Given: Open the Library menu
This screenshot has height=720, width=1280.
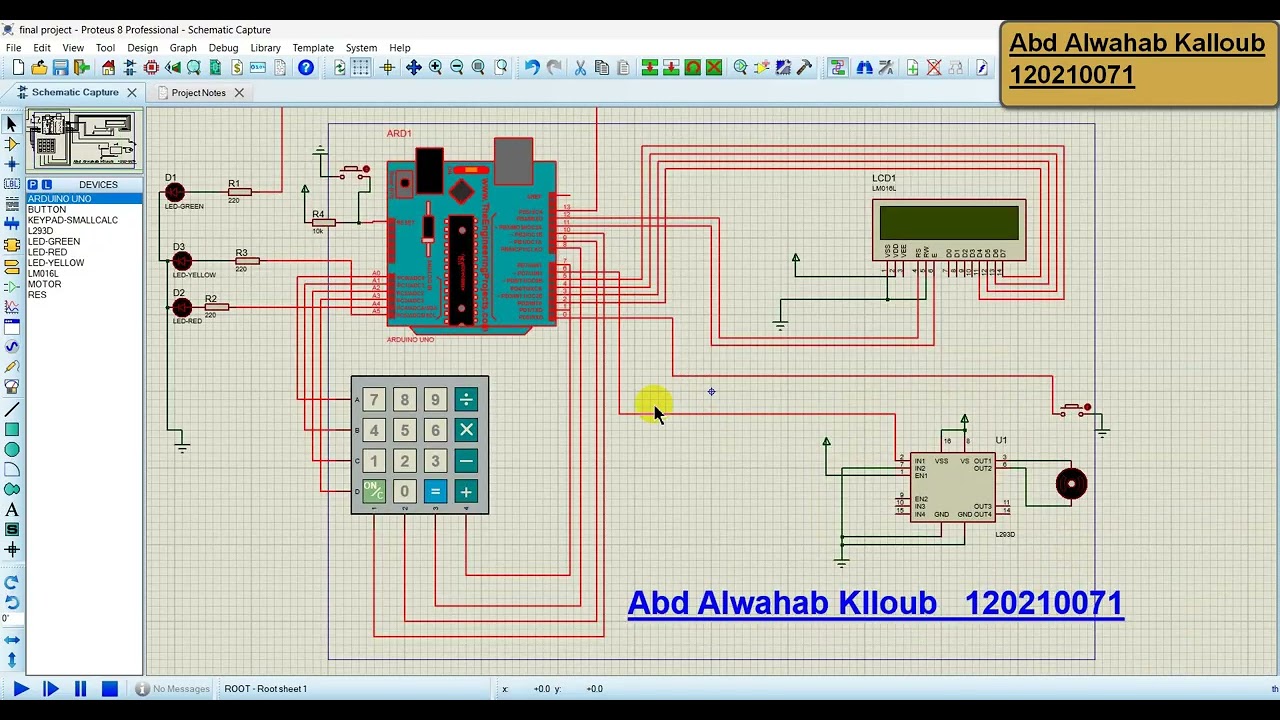Looking at the screenshot, I should coord(265,48).
